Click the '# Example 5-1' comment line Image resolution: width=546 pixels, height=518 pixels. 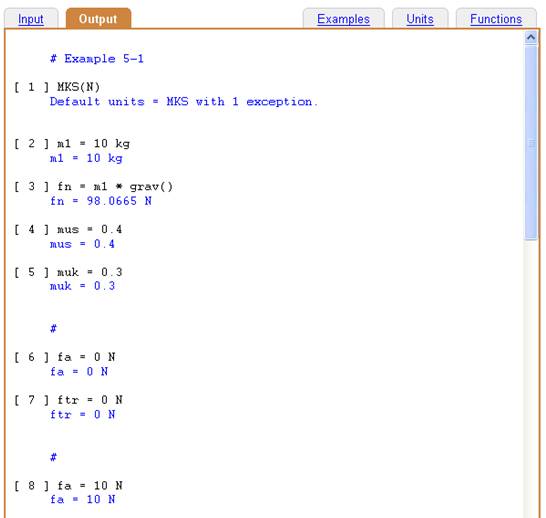[97, 58]
